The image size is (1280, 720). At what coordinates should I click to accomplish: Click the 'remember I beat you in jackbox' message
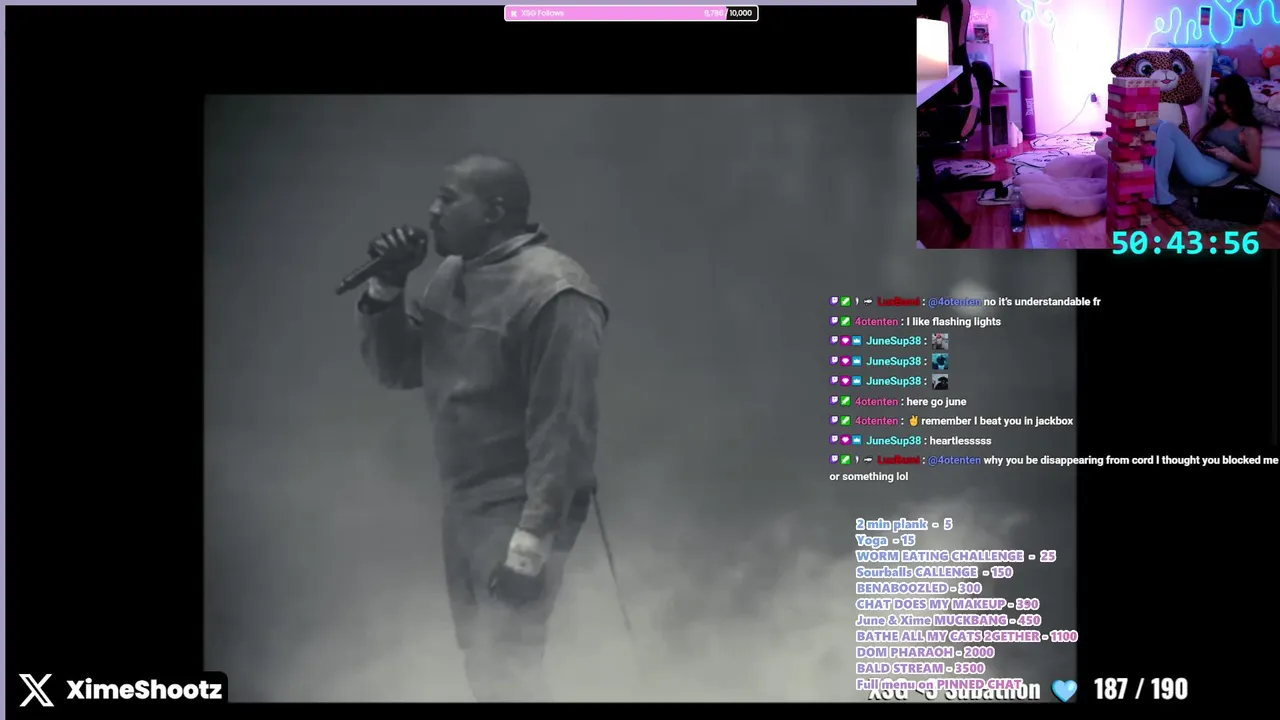point(997,421)
